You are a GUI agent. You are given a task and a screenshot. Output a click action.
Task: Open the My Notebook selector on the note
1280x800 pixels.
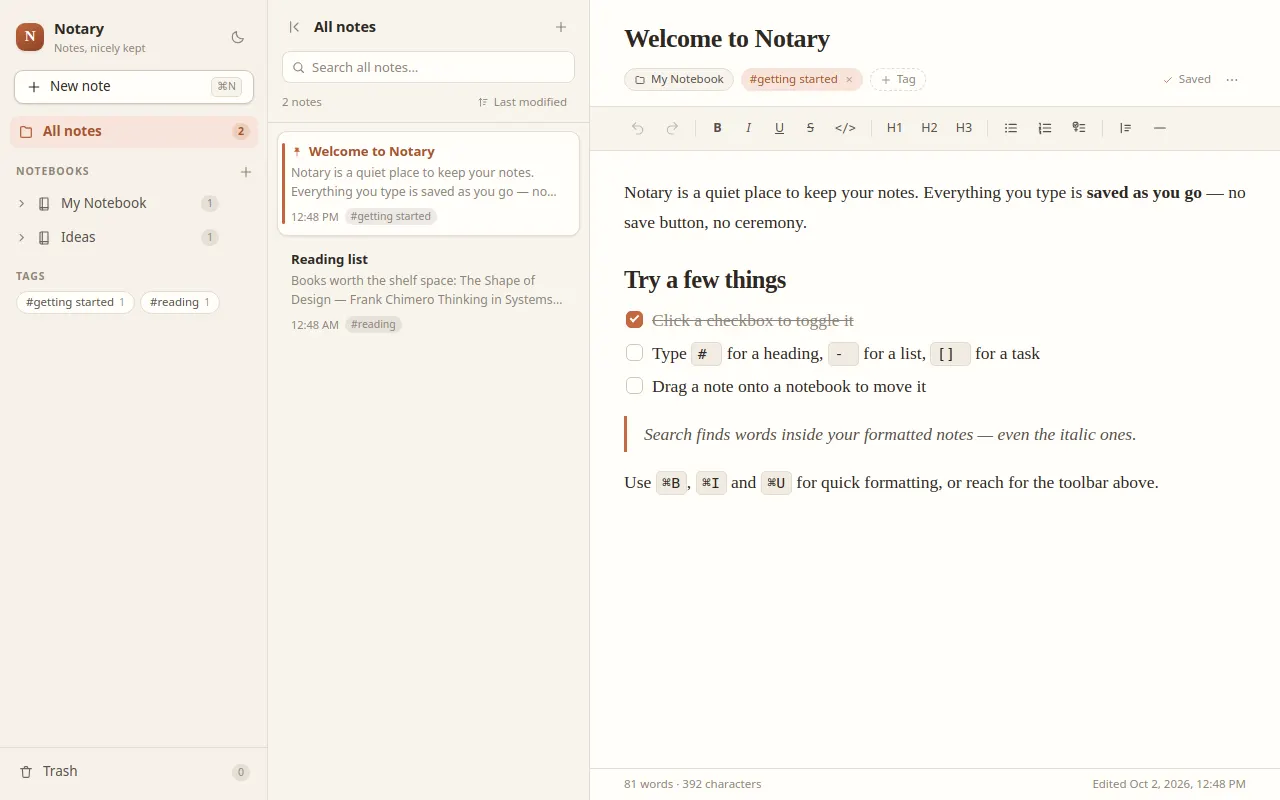pos(679,80)
